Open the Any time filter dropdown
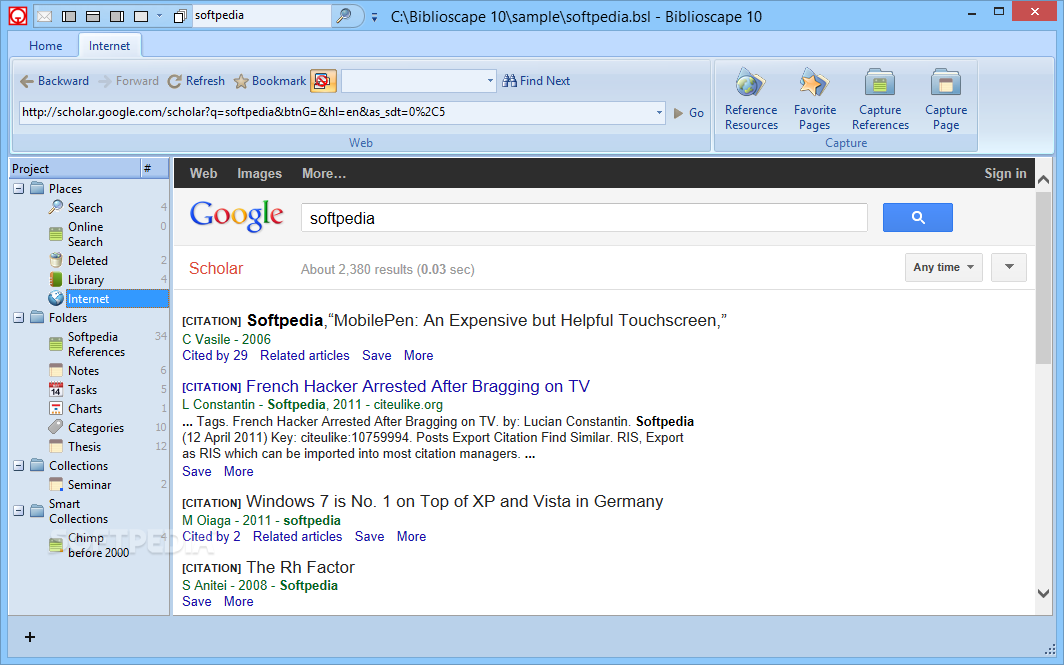The width and height of the screenshot is (1064, 665). (943, 267)
